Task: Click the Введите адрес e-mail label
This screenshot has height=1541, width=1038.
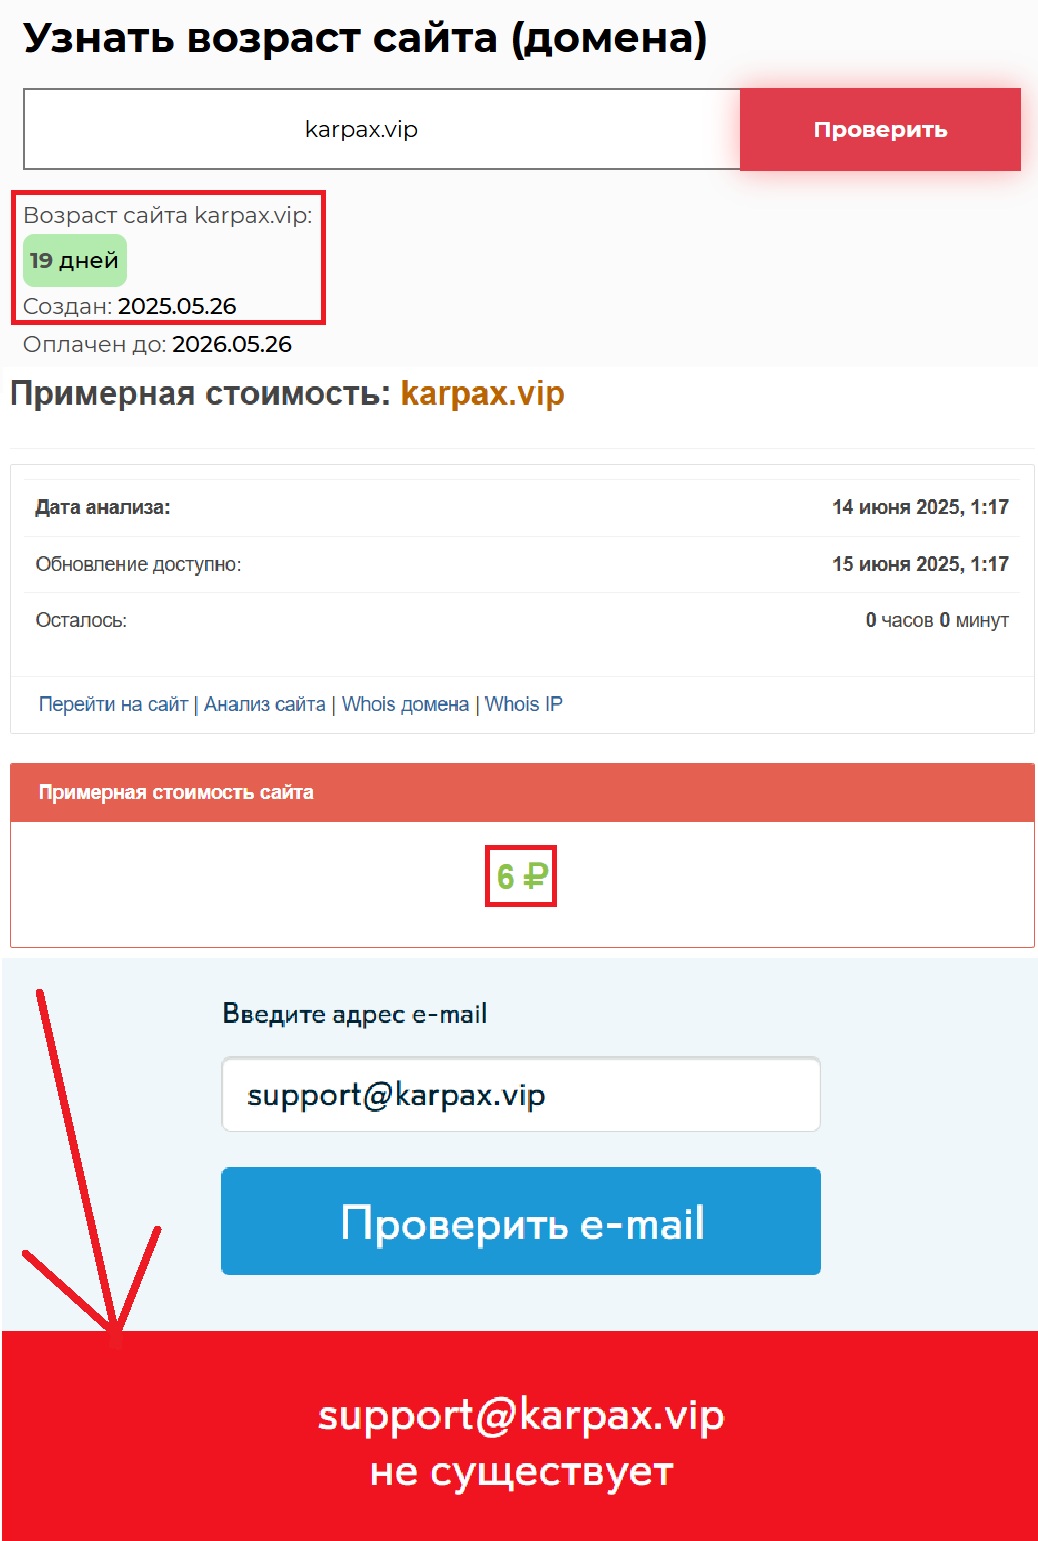Action: [355, 1014]
